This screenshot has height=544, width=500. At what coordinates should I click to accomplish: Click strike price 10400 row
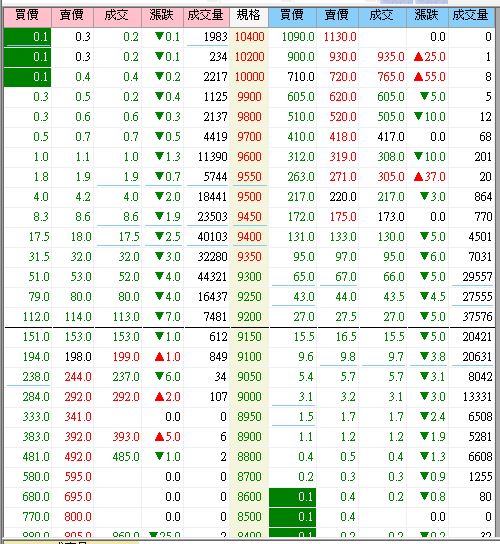coord(249,37)
